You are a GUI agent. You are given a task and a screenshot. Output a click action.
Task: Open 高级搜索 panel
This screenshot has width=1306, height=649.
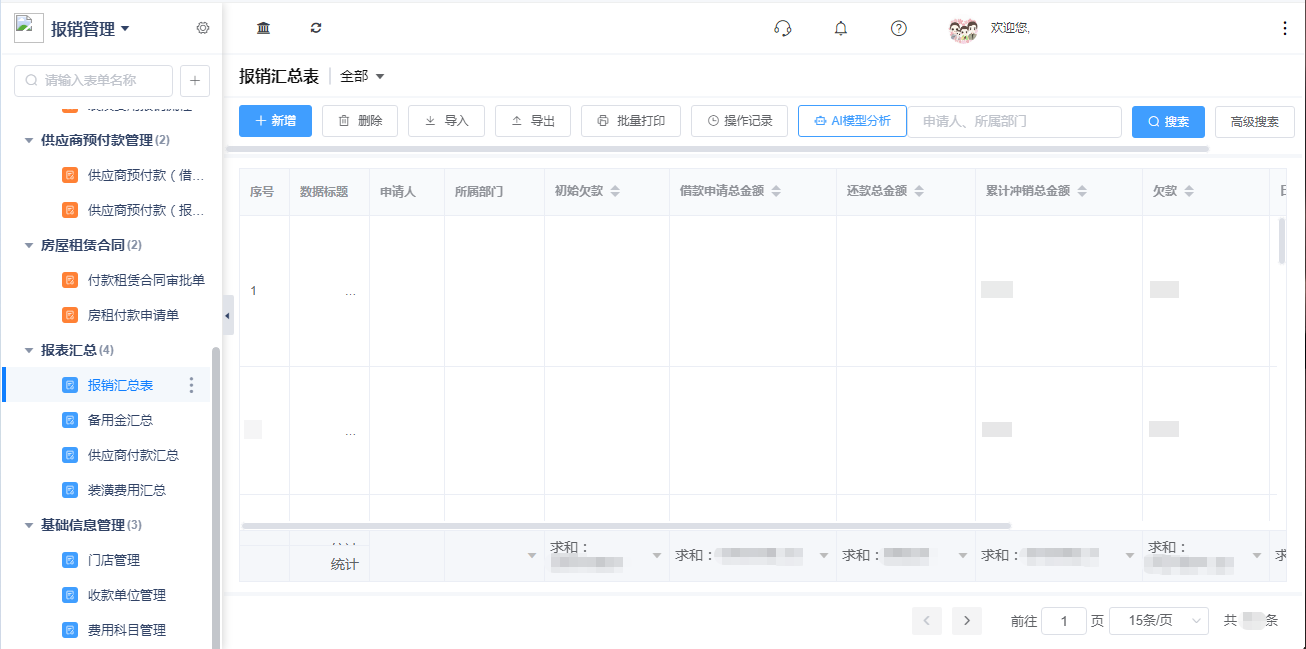click(1255, 122)
